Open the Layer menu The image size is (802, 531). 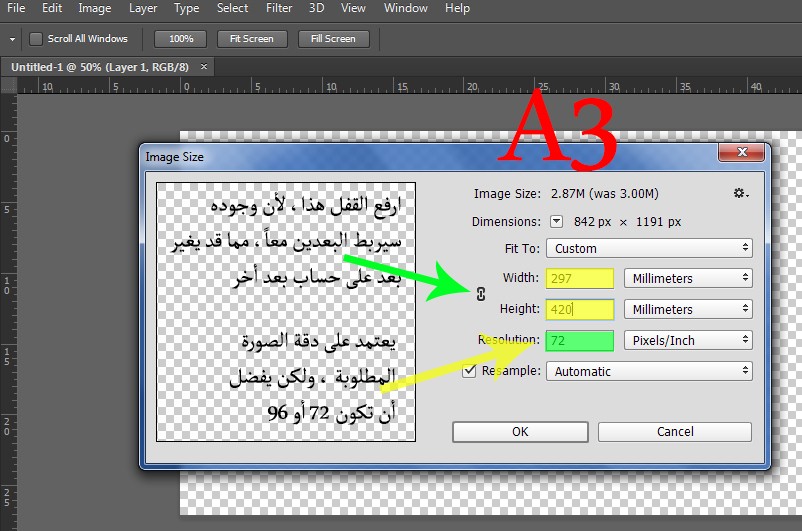point(143,8)
